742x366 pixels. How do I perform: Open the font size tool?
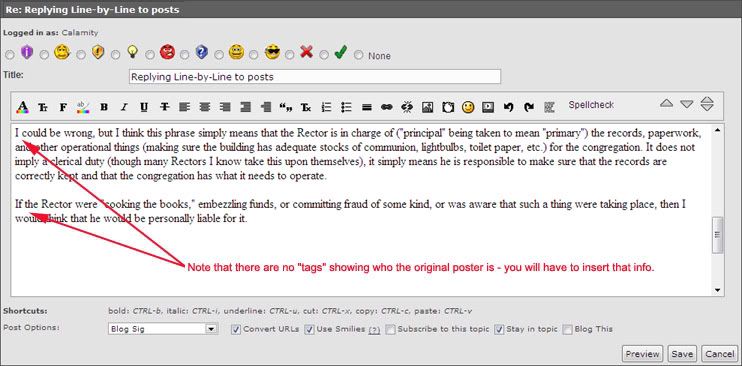43,107
